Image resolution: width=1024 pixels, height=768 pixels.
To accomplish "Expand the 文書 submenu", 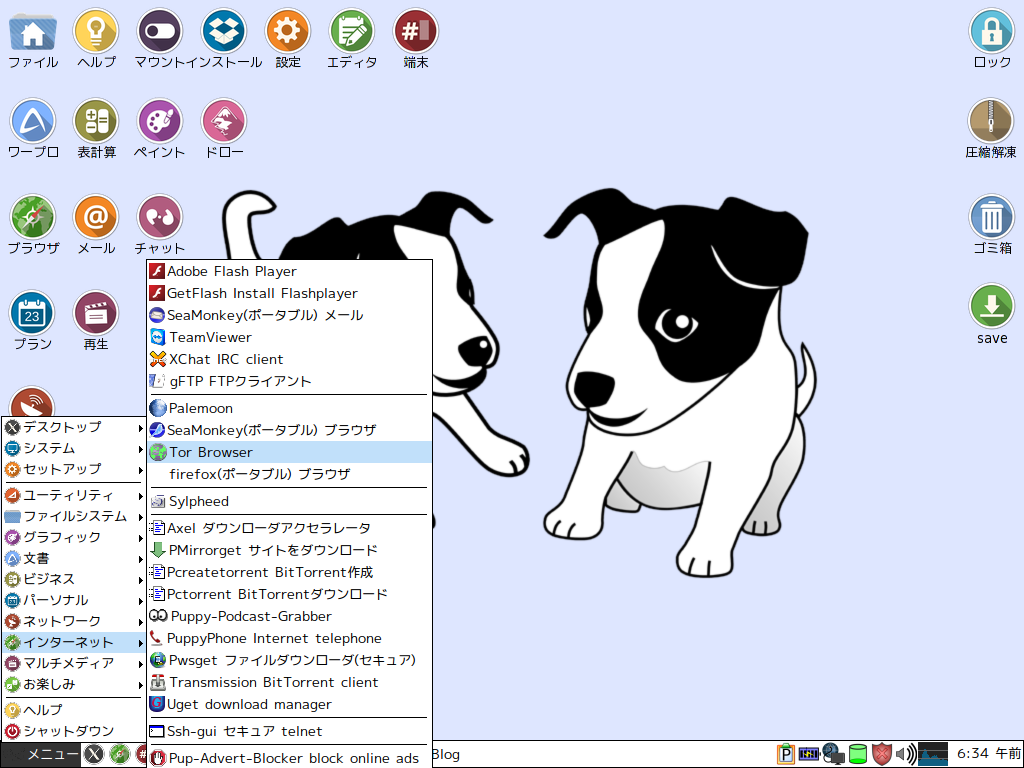I will [73, 558].
